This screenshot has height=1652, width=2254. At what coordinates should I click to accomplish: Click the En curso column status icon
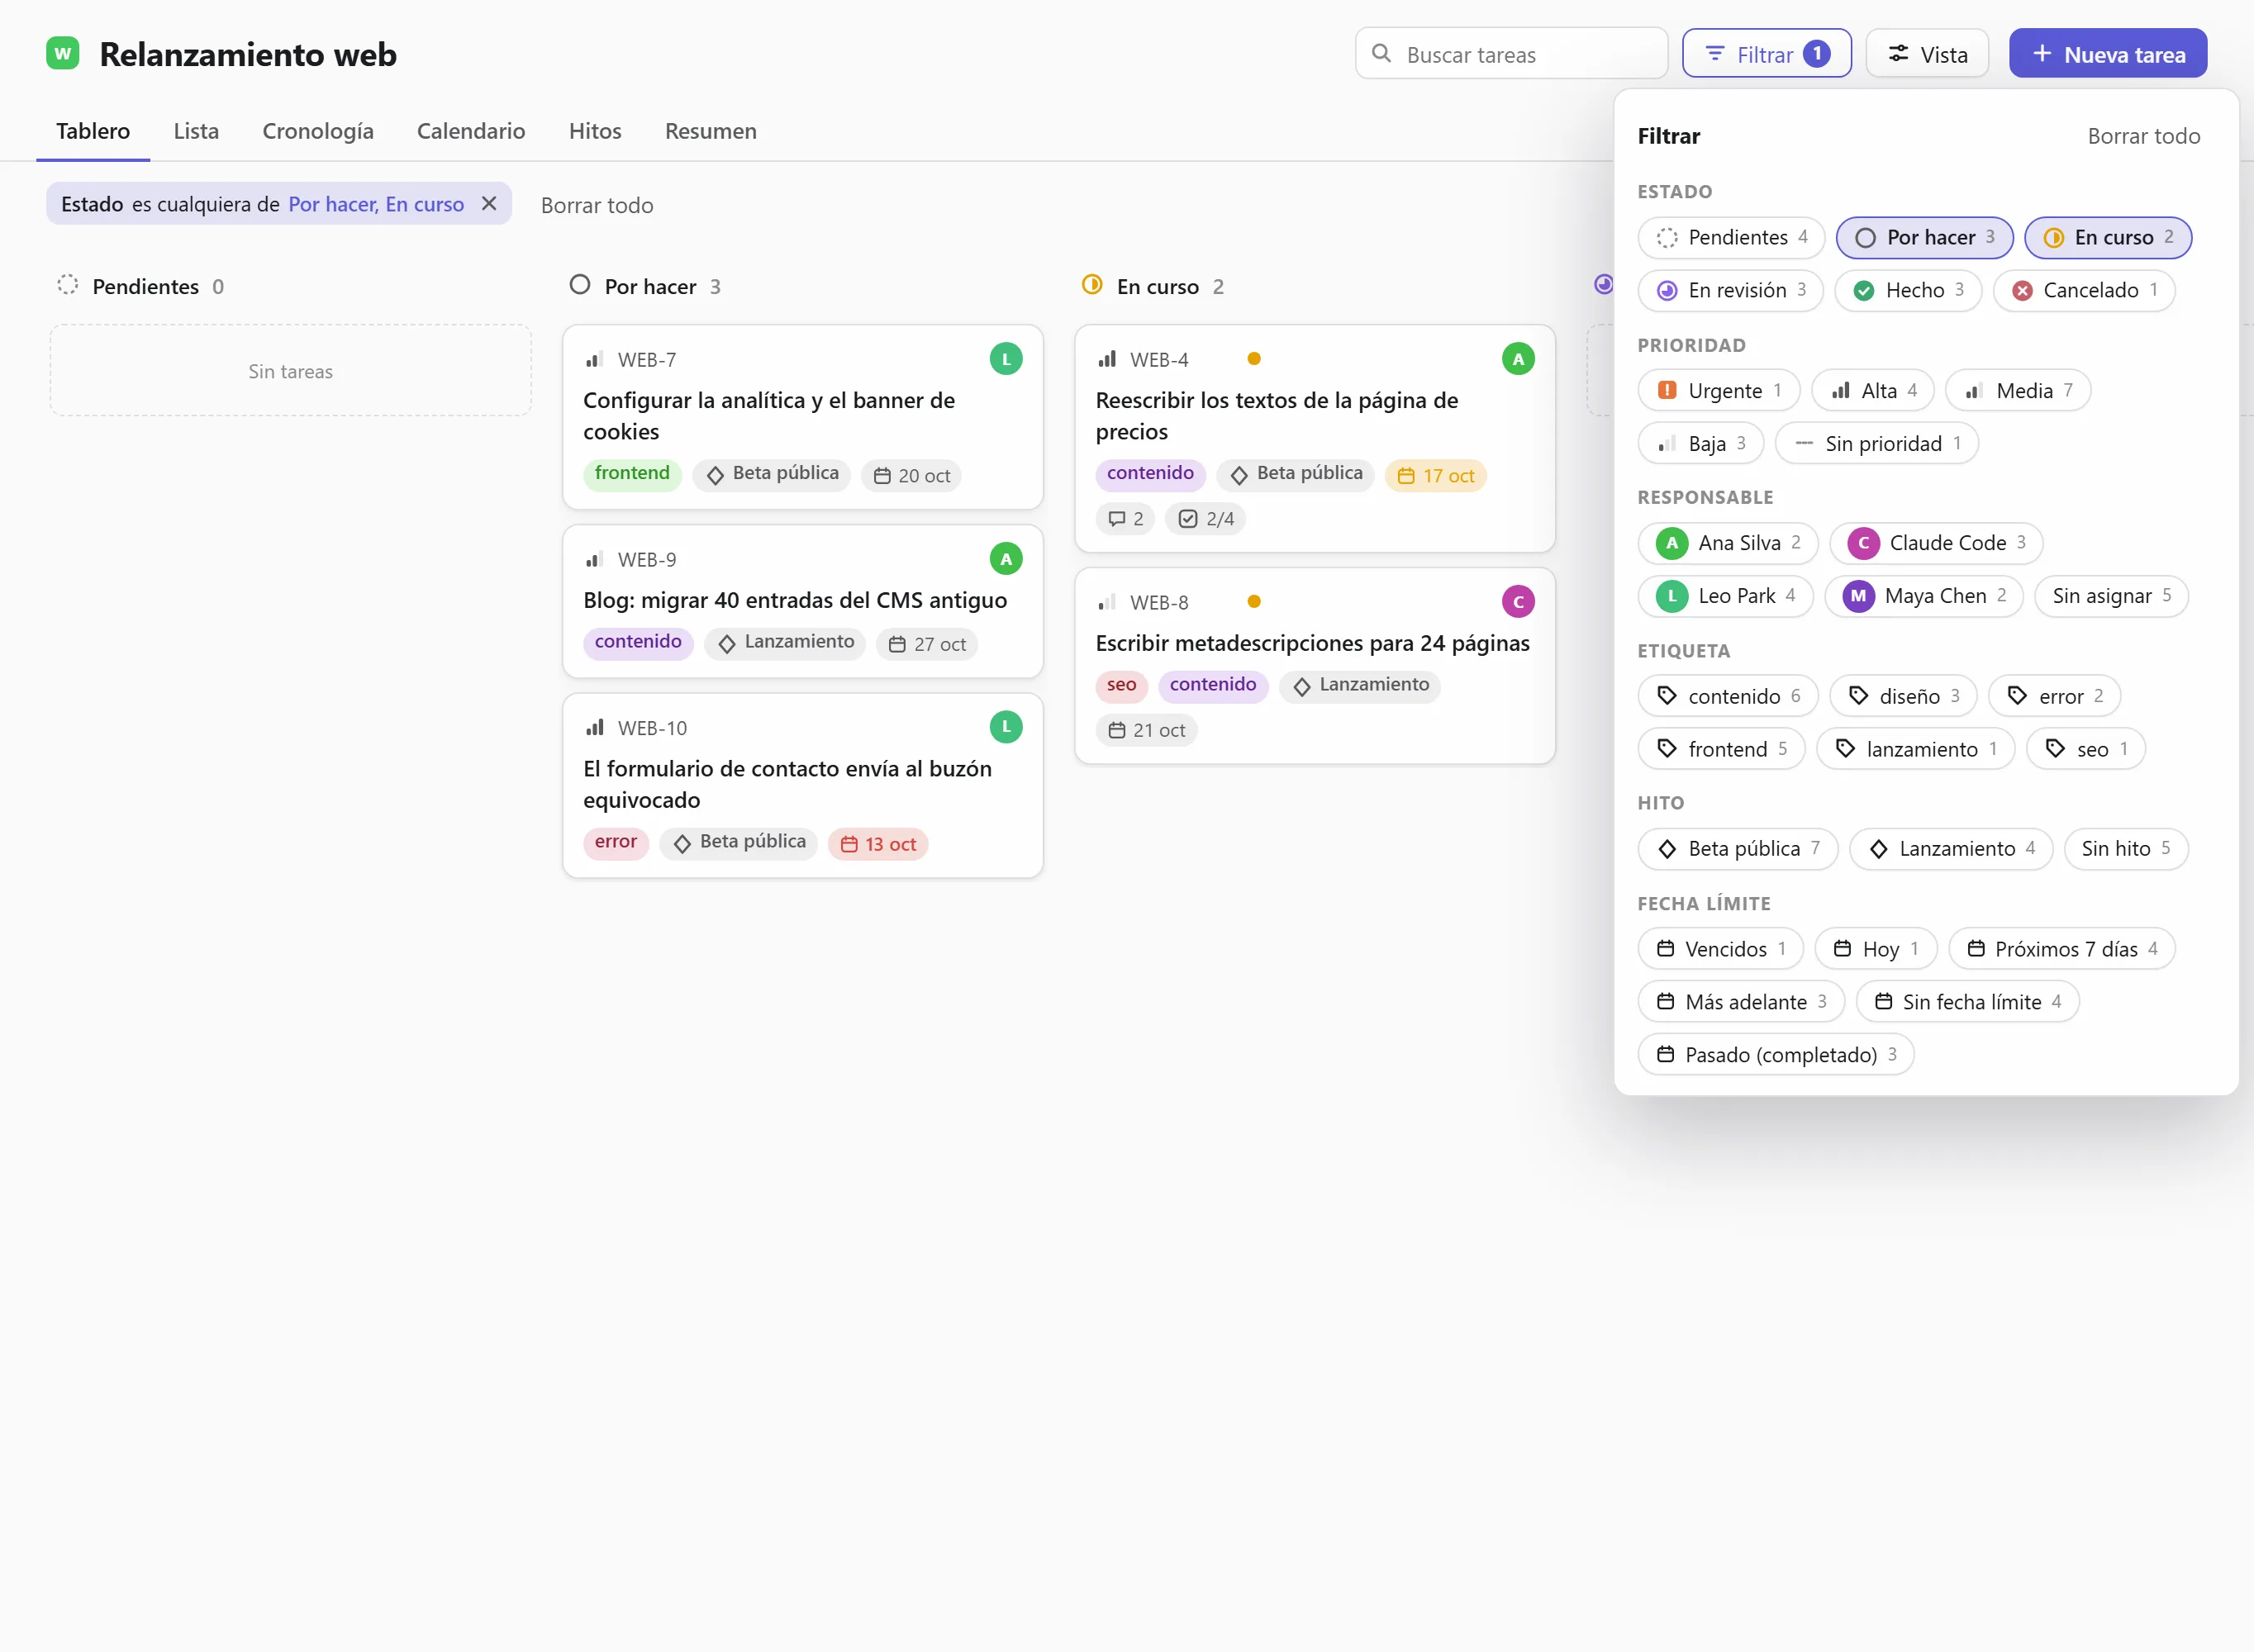click(x=1092, y=285)
